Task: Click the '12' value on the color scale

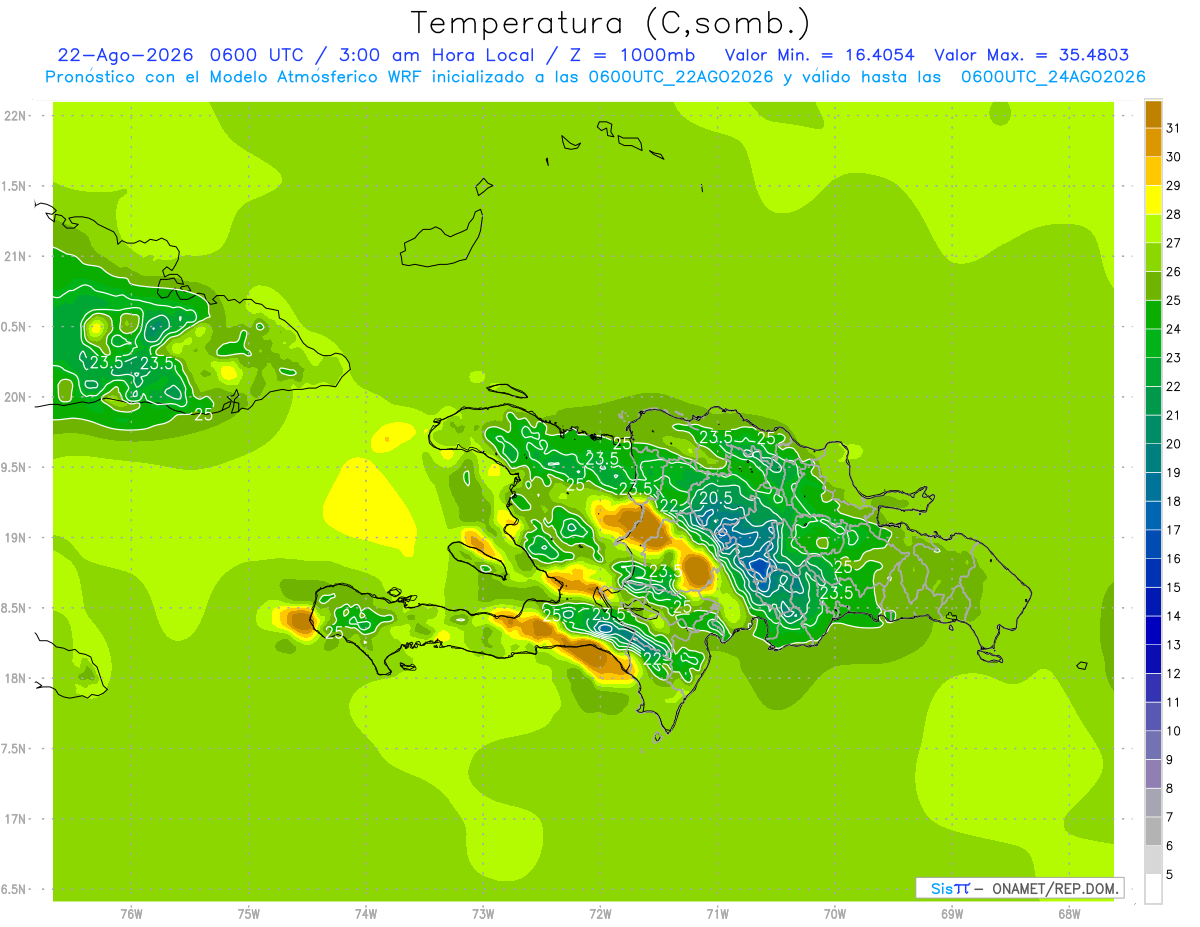Action: click(1173, 674)
